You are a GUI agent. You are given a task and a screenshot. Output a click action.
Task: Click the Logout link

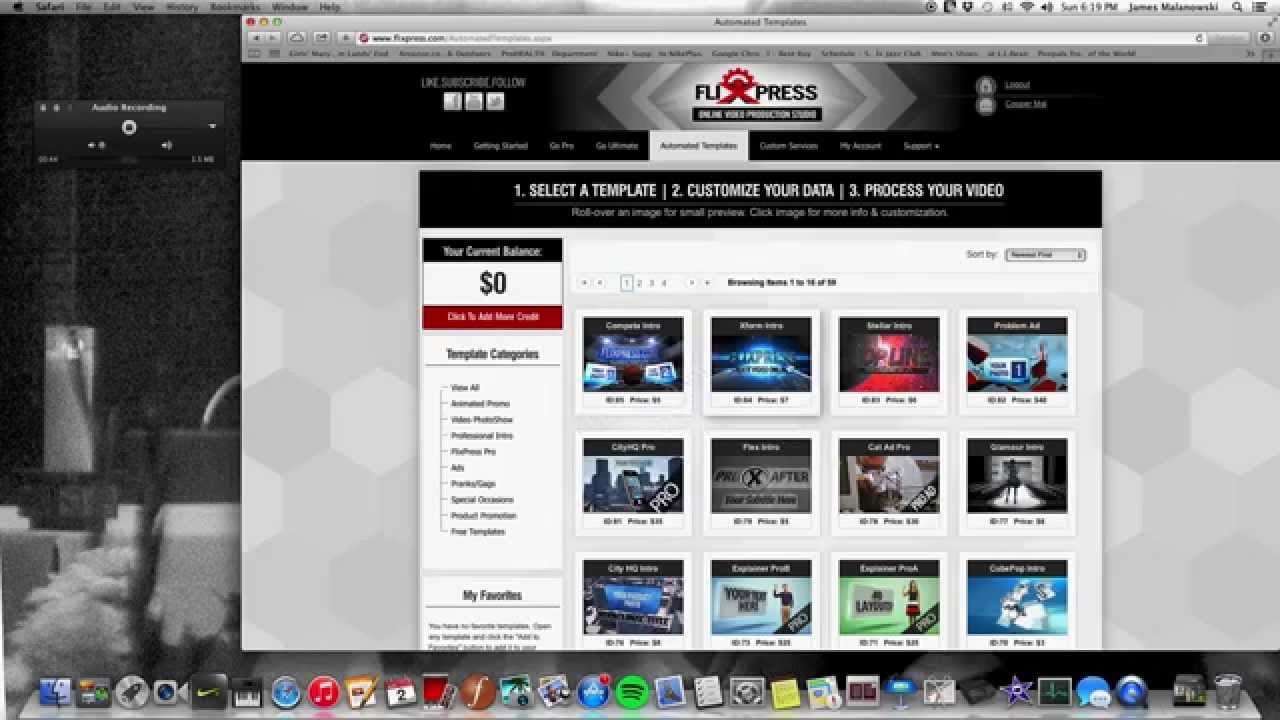click(x=1017, y=86)
